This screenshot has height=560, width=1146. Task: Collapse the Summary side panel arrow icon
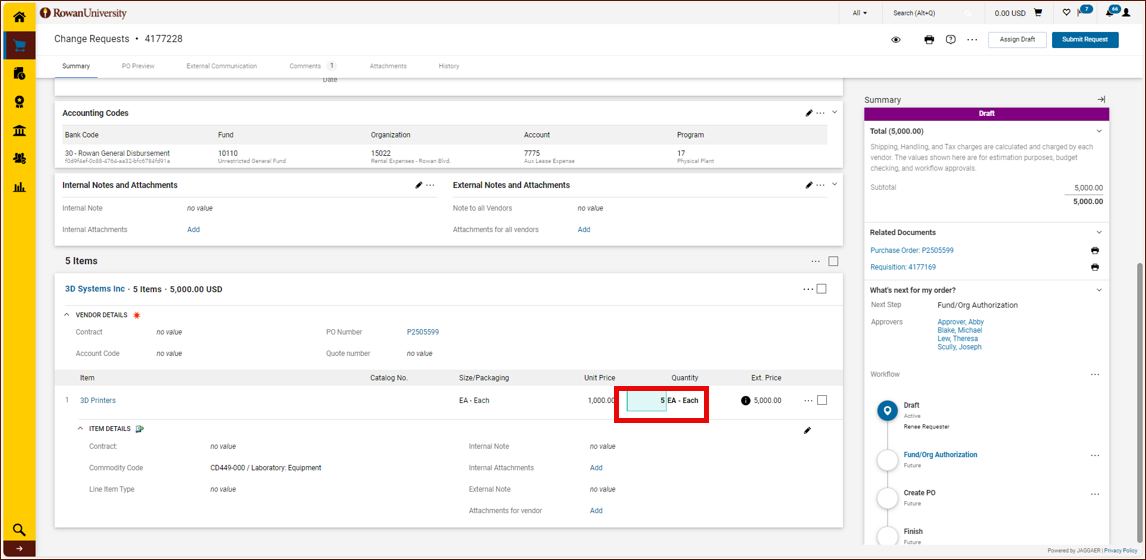[x=1101, y=99]
